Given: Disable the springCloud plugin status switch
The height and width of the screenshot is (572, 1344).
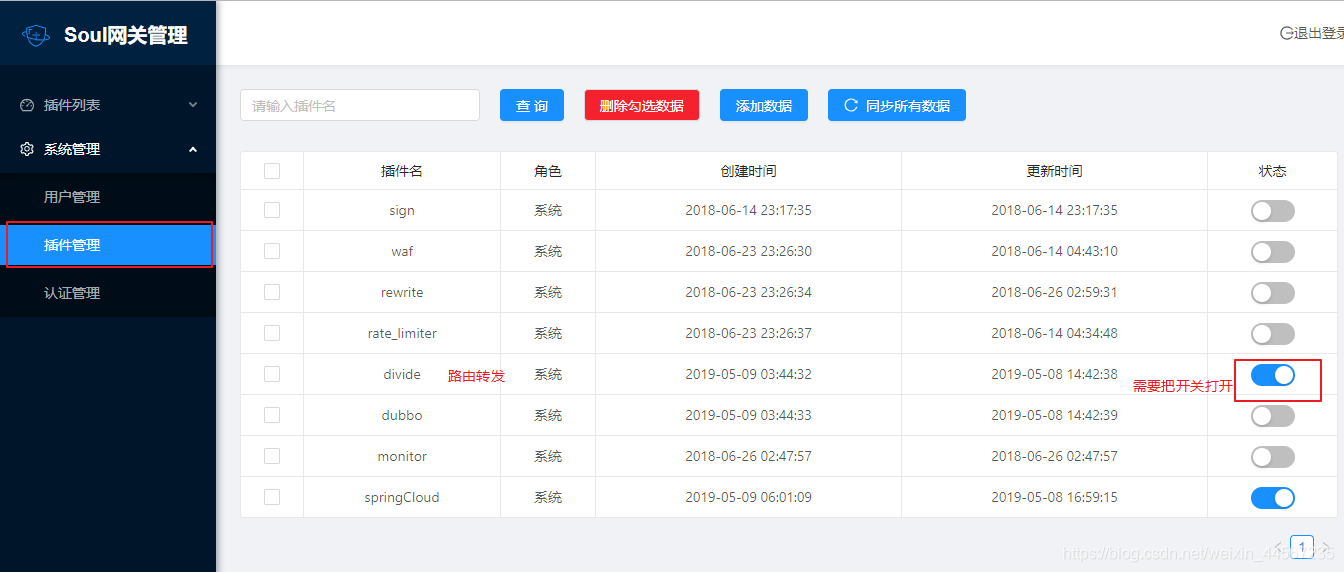Looking at the screenshot, I should tap(1273, 498).
